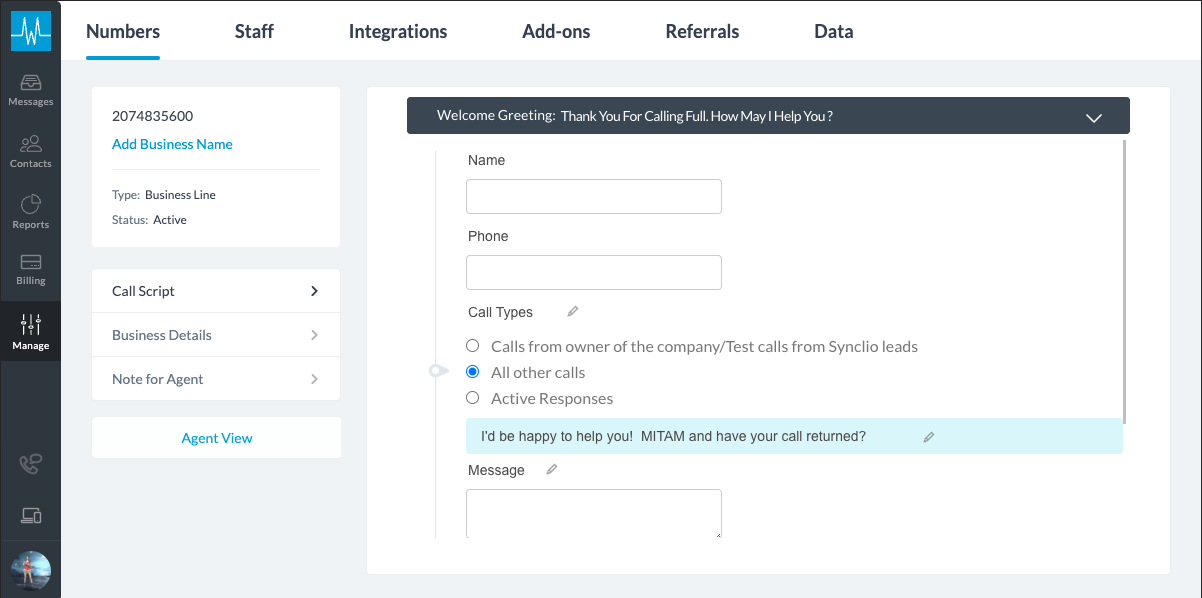The height and width of the screenshot is (598, 1202).
Task: Select the Active Responses option
Action: coord(472,397)
